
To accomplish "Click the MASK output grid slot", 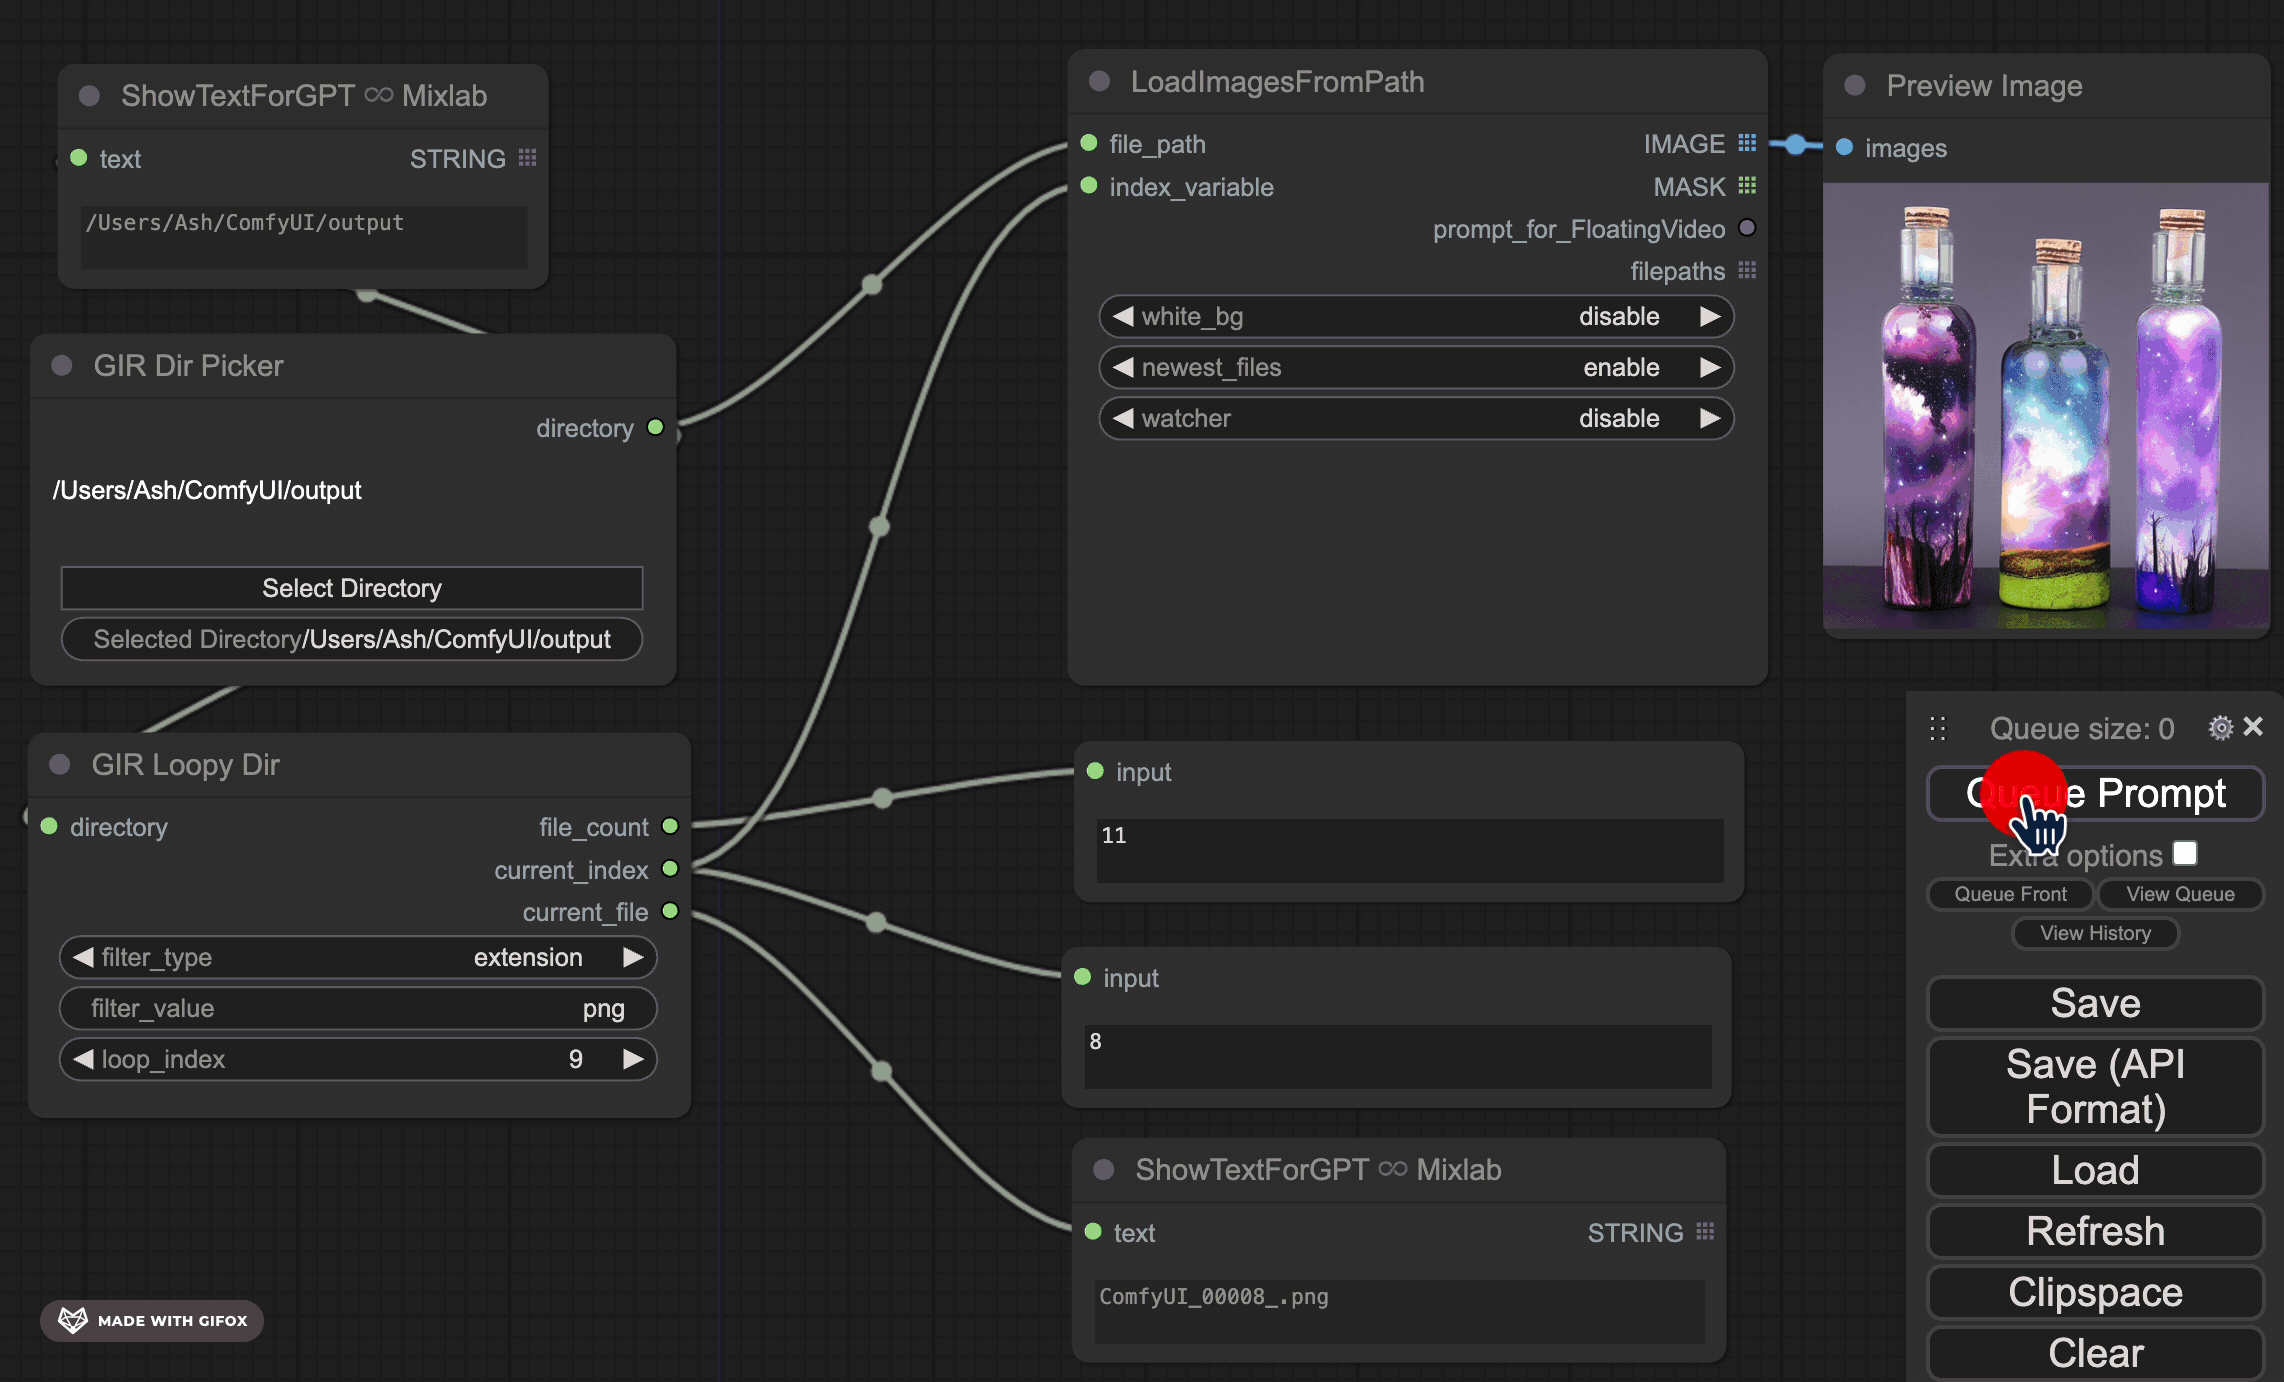I will [1747, 186].
